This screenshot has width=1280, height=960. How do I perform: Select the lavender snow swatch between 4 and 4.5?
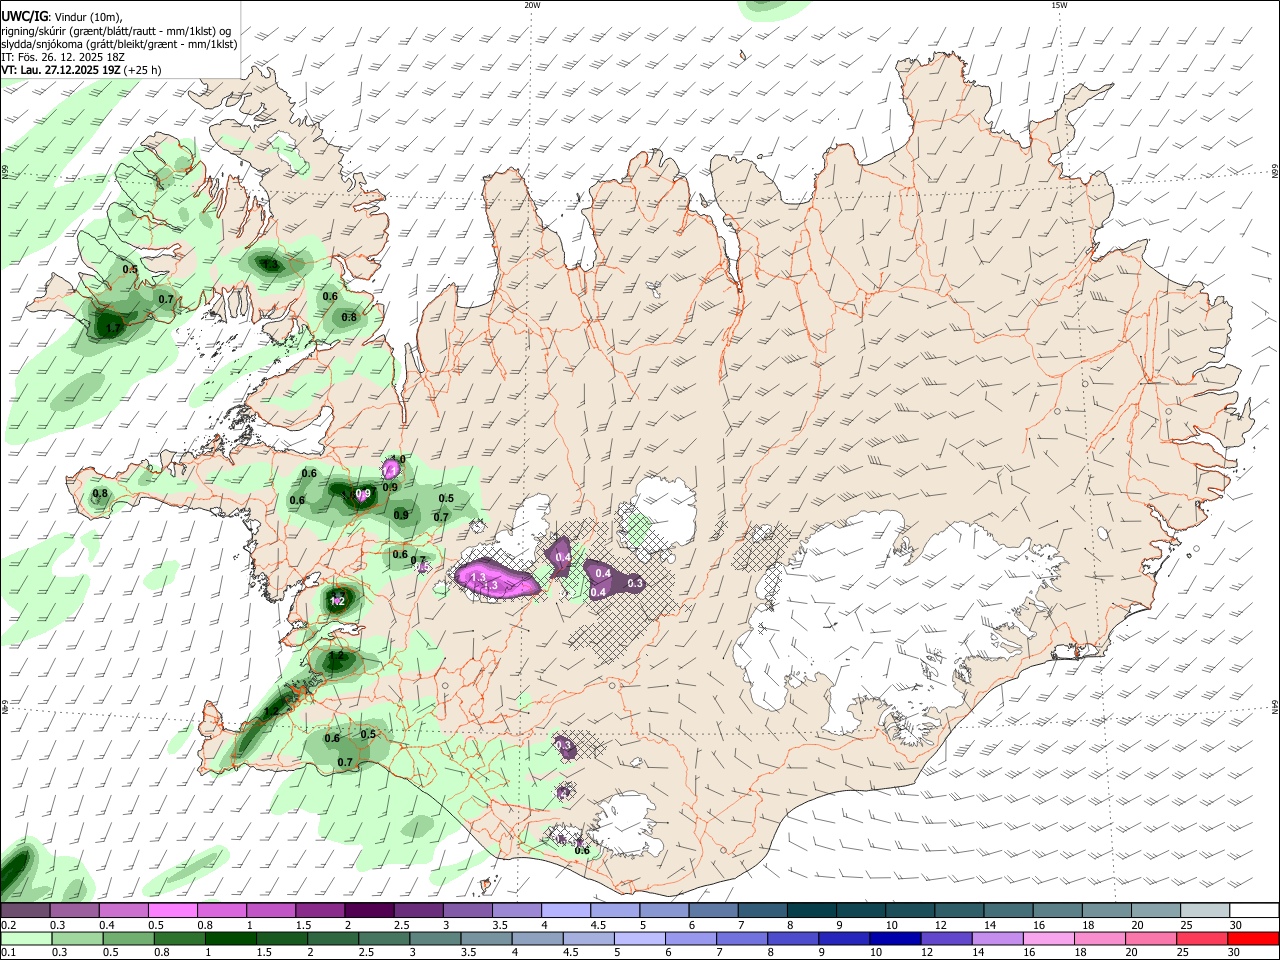[x=564, y=911]
